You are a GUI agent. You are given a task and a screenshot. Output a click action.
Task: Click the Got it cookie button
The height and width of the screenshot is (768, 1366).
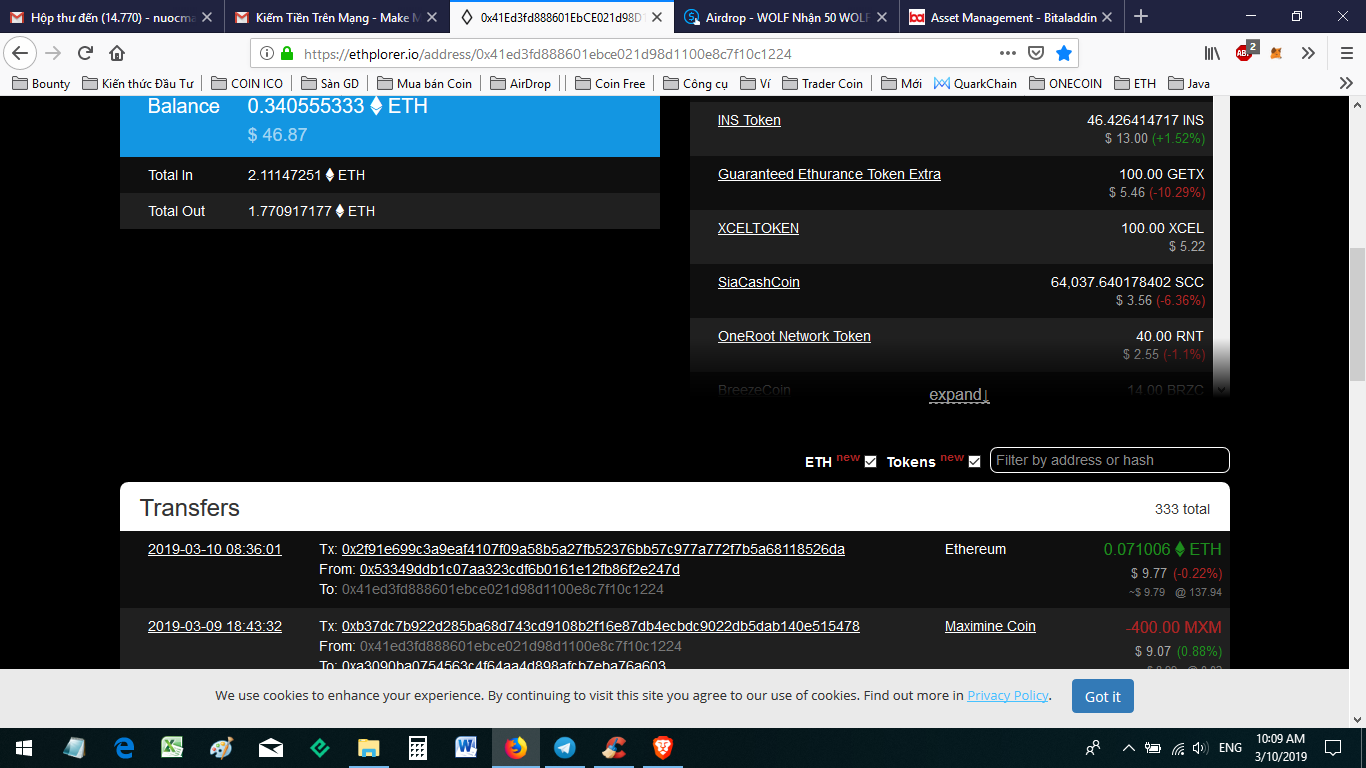(1103, 696)
